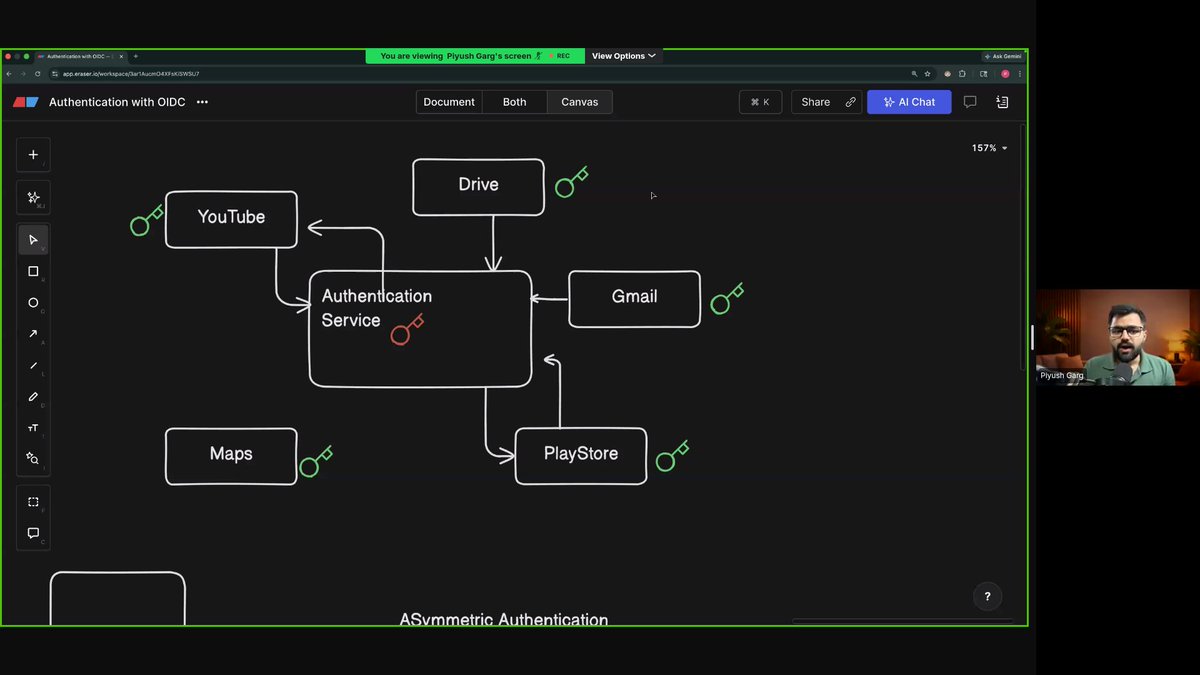Enable the frame selection tool
Image resolution: width=1200 pixels, height=675 pixels.
(33, 501)
